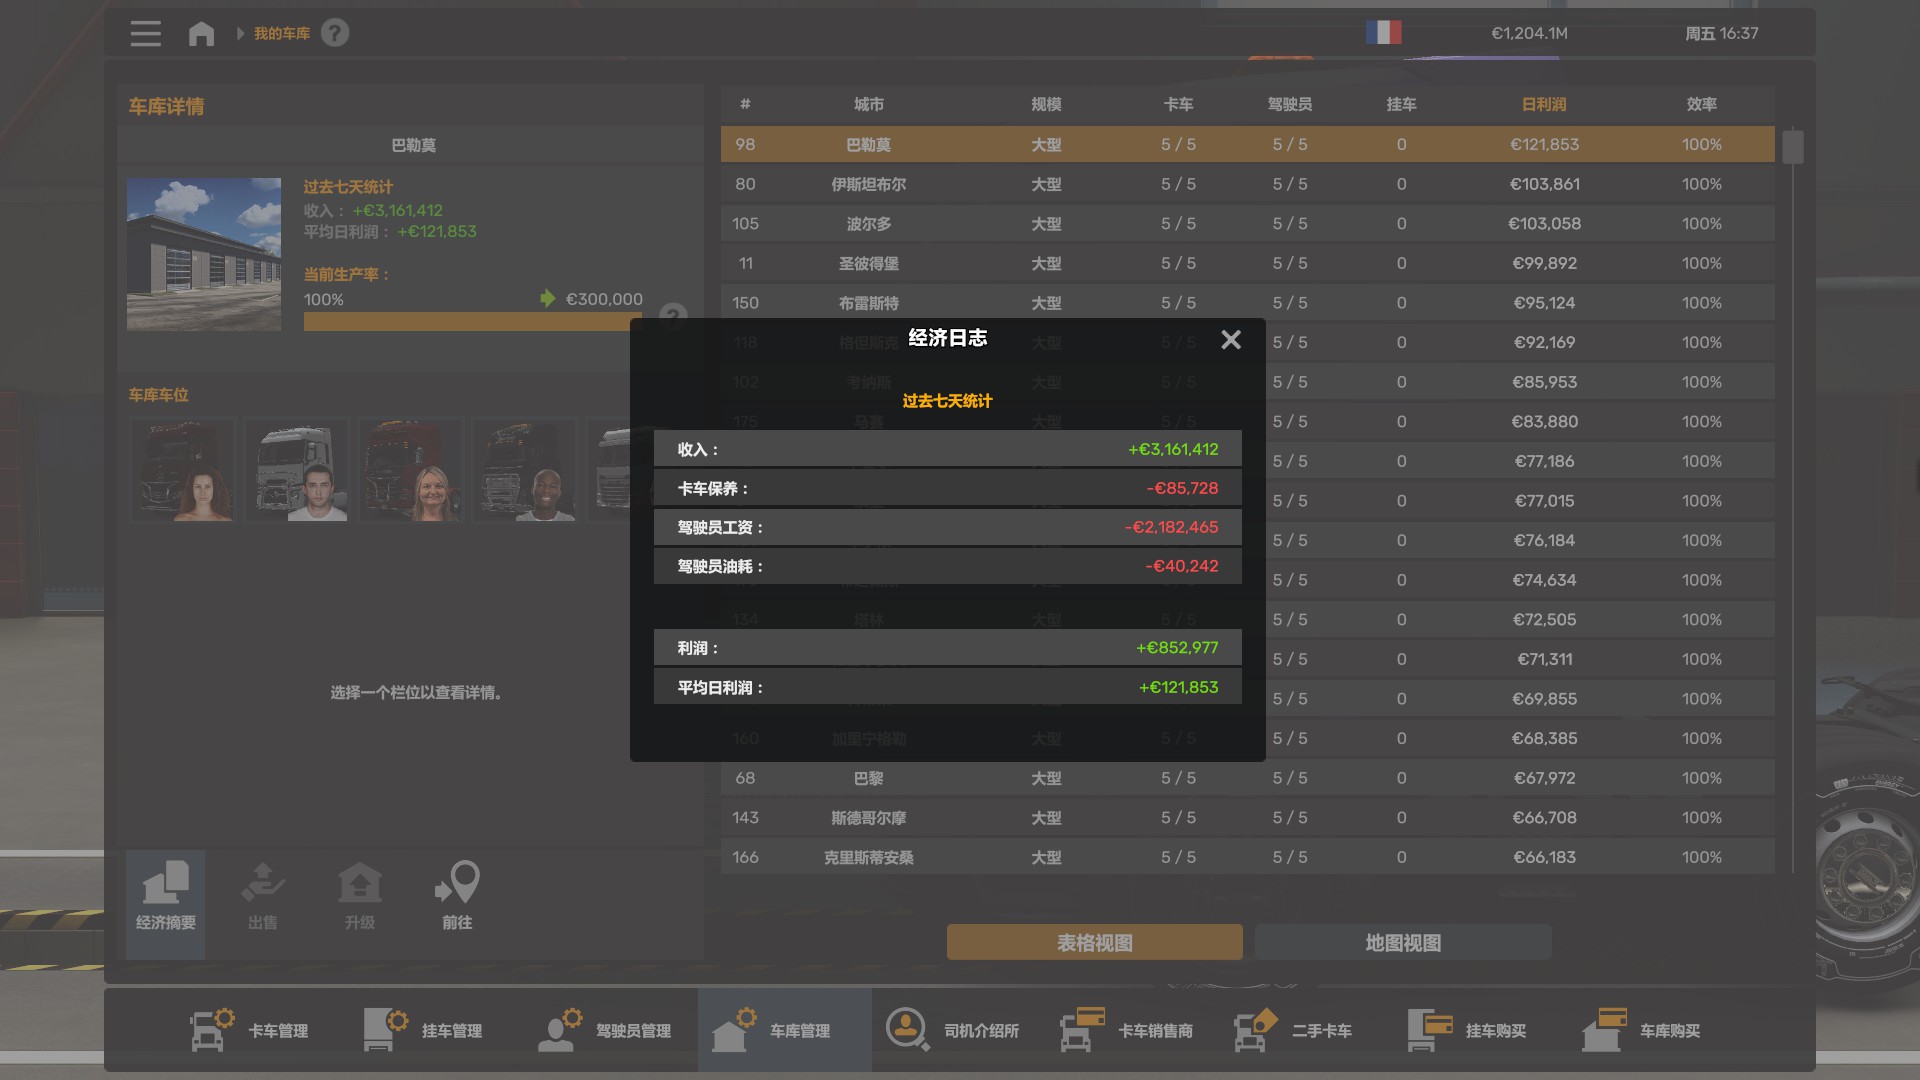Viewport: 1920px width, 1080px height.
Task: Open Trailer Management (挂车管理)
Action: (424, 1030)
